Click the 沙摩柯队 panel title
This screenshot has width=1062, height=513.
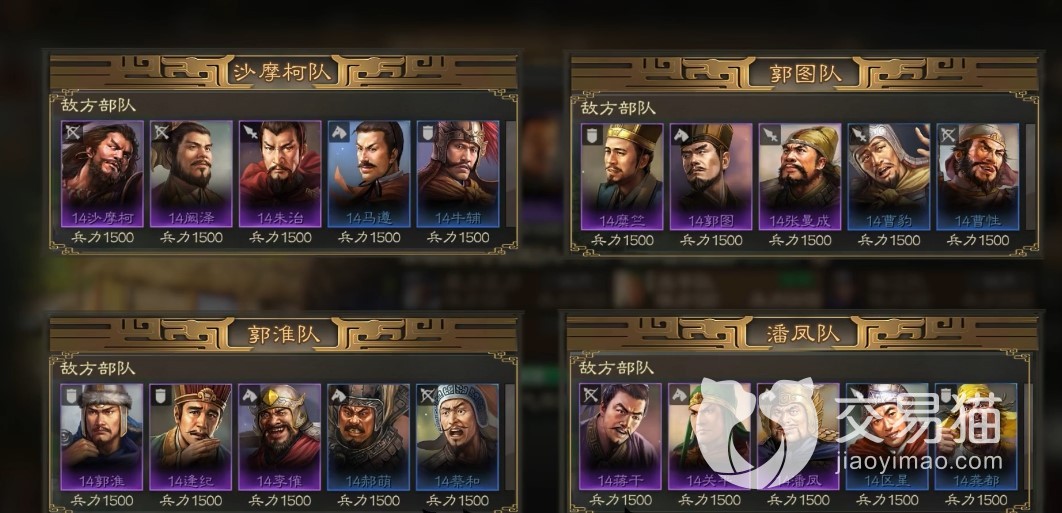[x=282, y=72]
